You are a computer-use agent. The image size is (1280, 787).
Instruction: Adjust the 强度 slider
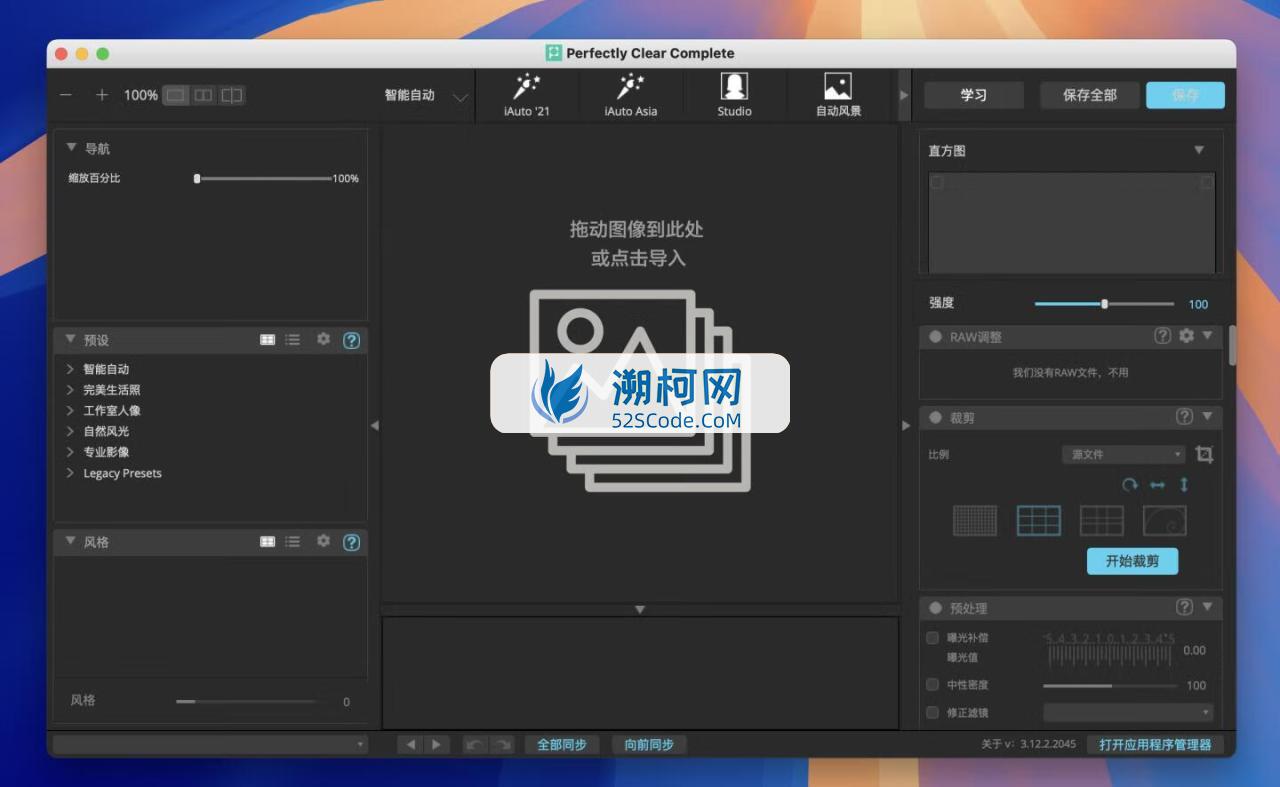1104,304
